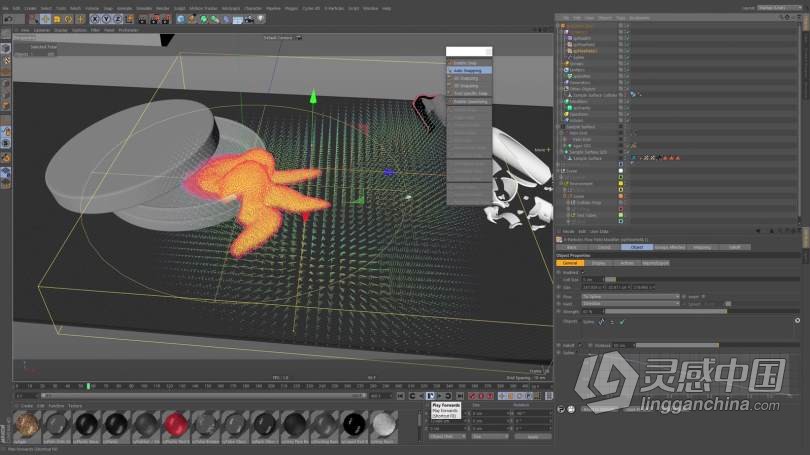Toggle the X axis lock
This screenshot has width=810, height=455.
point(96,19)
